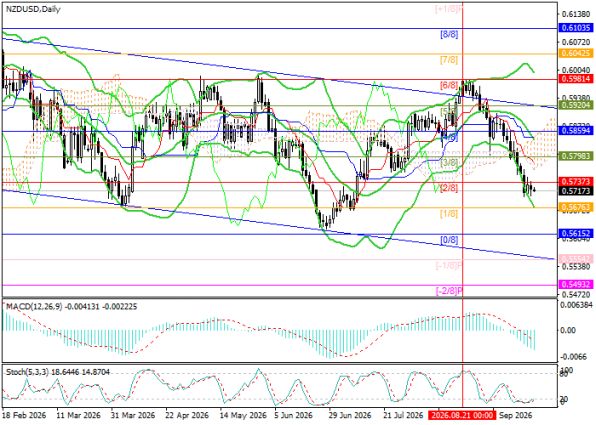The image size is (596, 425).
Task: Click the 0.60720 price scale value
Action: click(577, 41)
